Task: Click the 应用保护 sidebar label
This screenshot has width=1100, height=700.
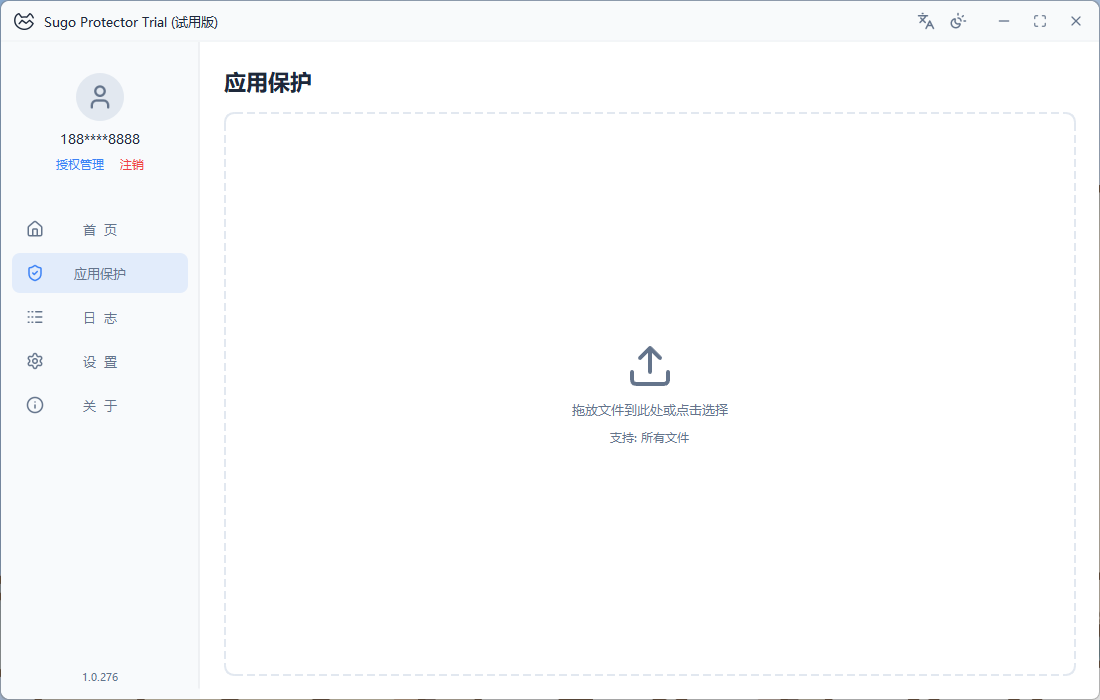Action: pyautogui.click(x=100, y=274)
